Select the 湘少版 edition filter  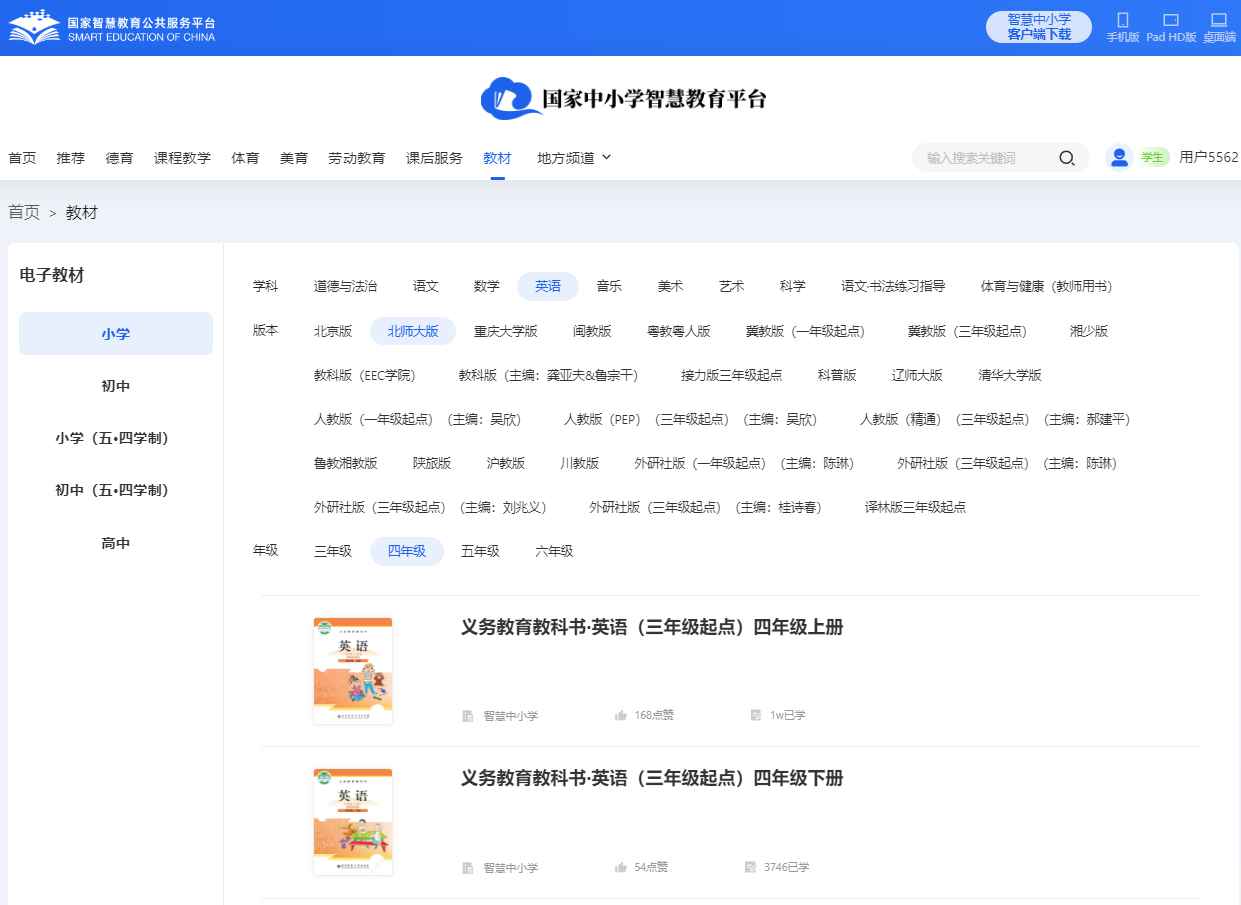(x=1089, y=331)
